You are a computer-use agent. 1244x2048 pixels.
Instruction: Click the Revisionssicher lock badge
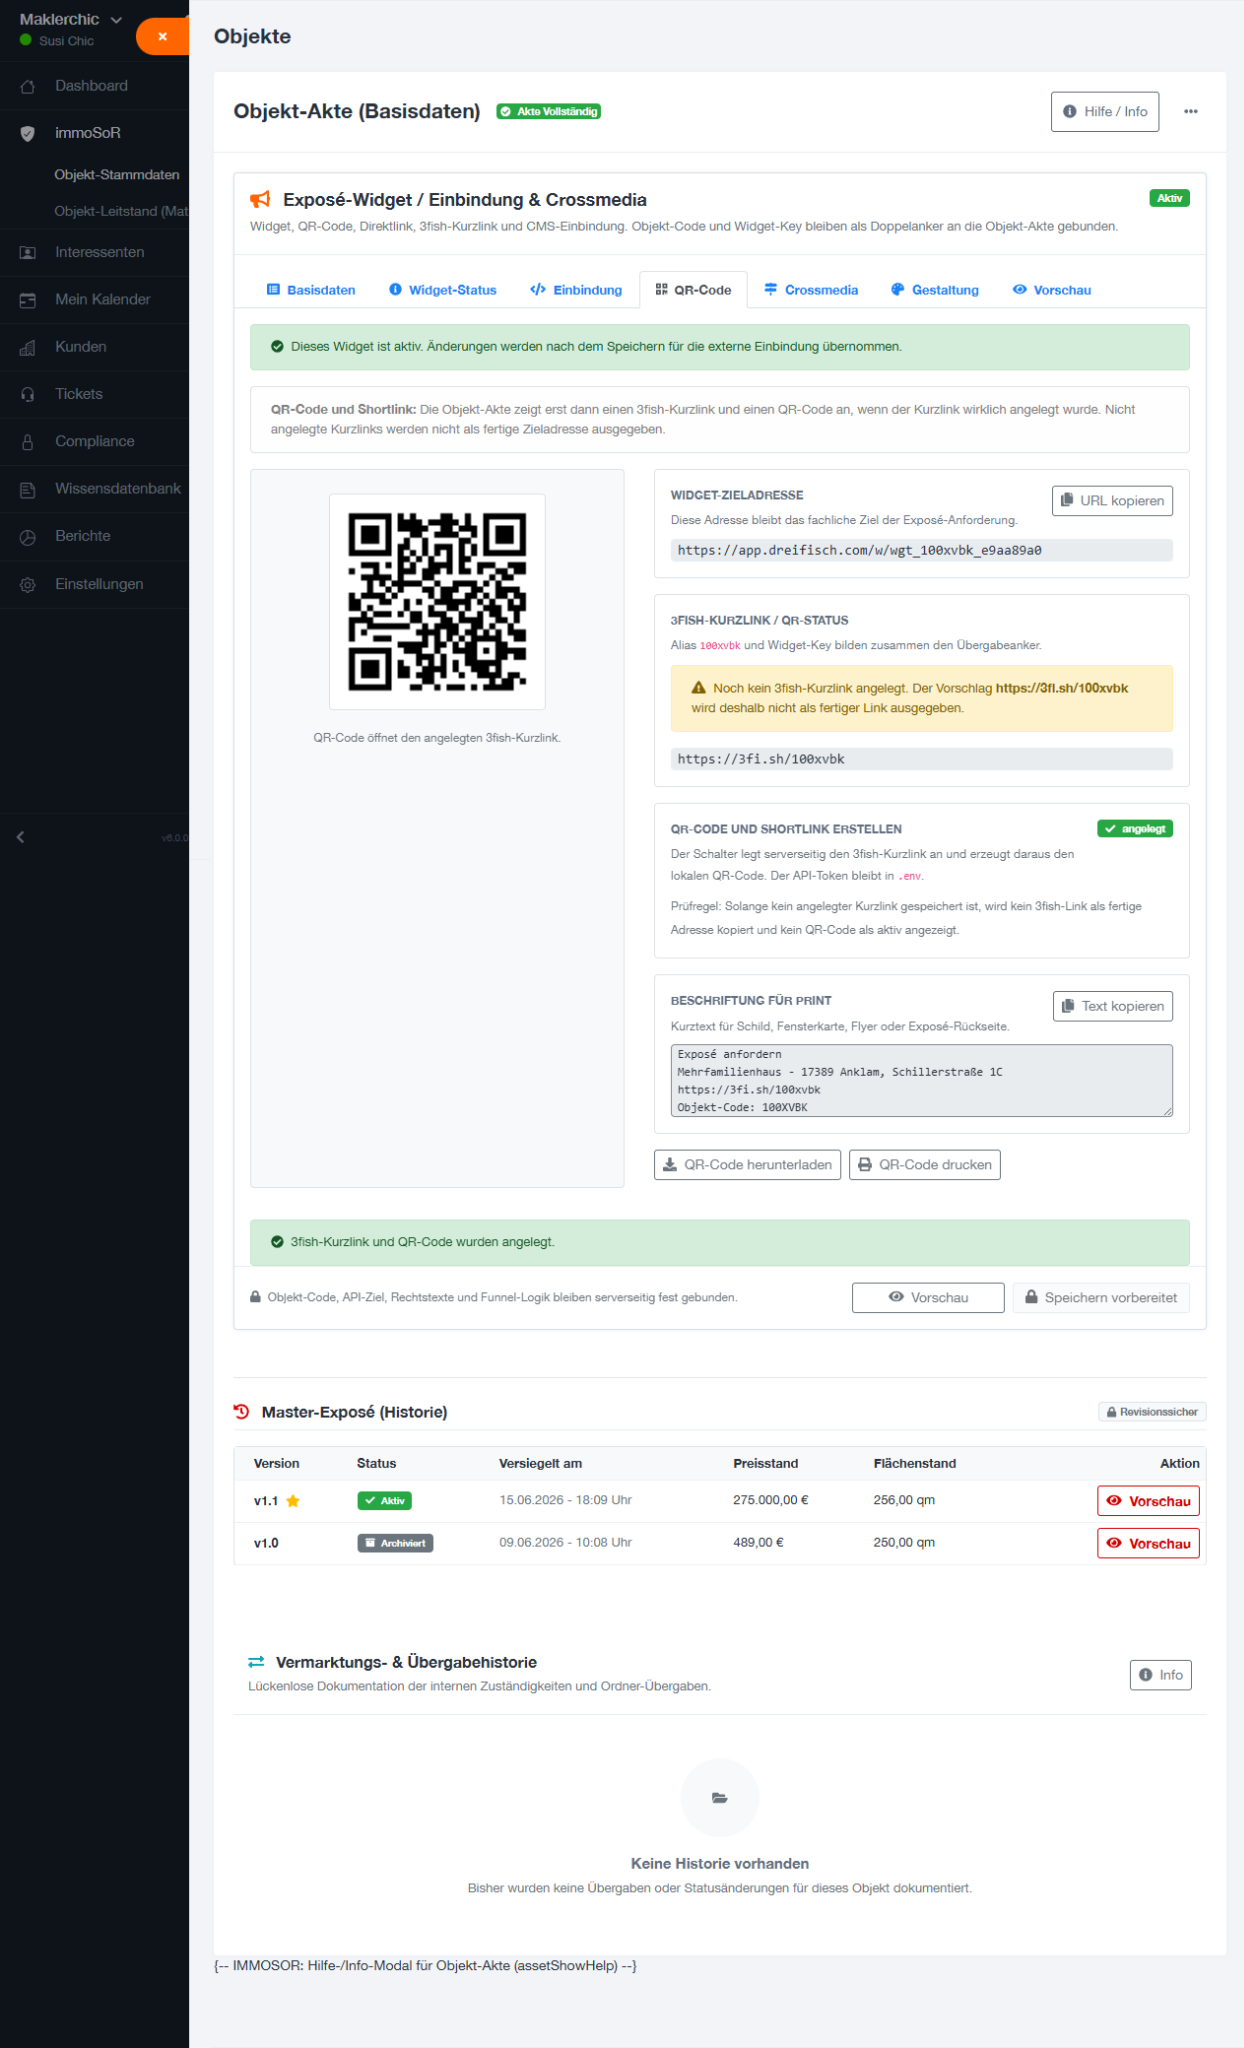1152,1412
